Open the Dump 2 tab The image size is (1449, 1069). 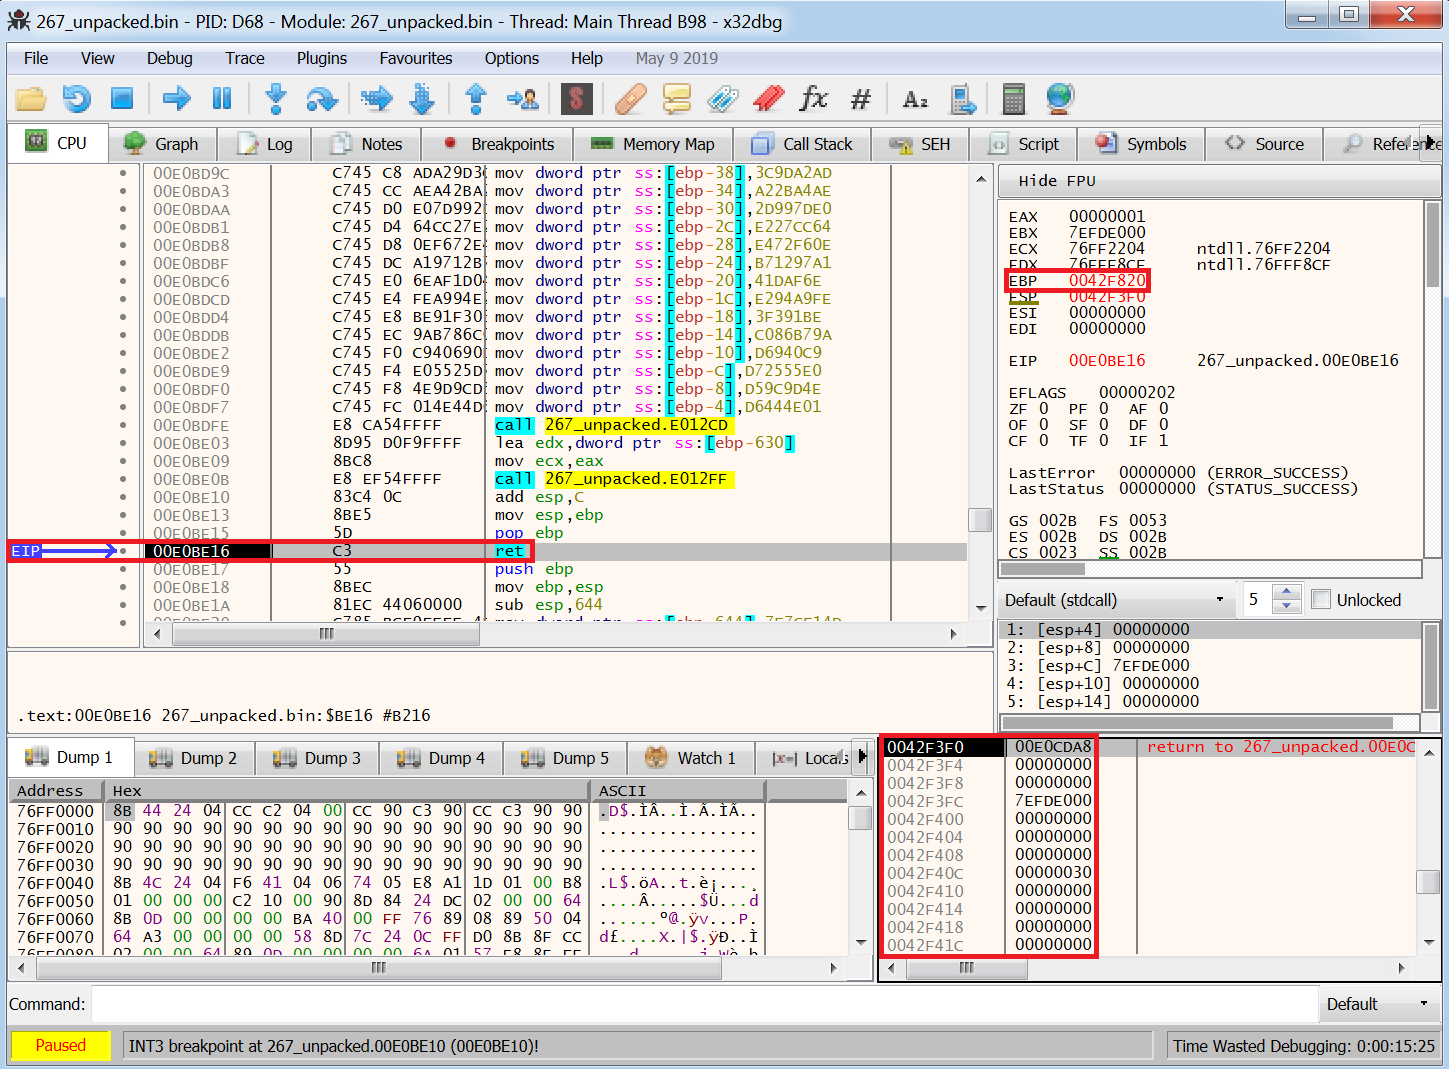(x=193, y=758)
